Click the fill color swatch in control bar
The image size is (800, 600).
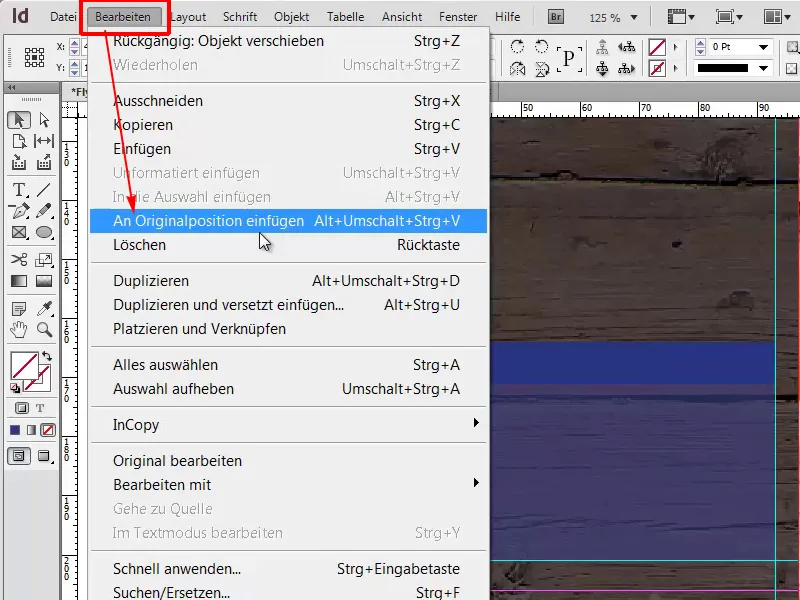[657, 47]
